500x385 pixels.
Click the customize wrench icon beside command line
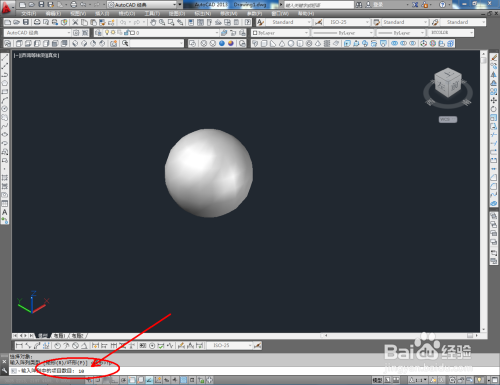point(4,370)
